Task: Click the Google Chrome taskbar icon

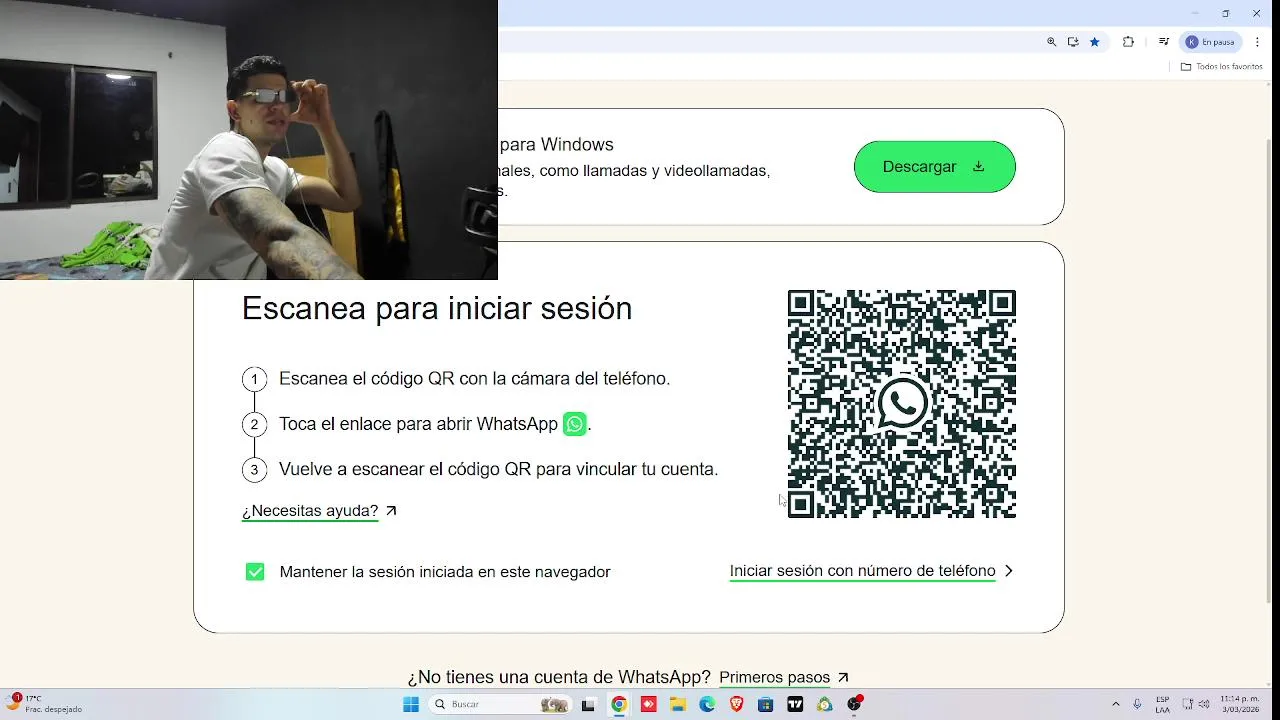Action: point(619,704)
